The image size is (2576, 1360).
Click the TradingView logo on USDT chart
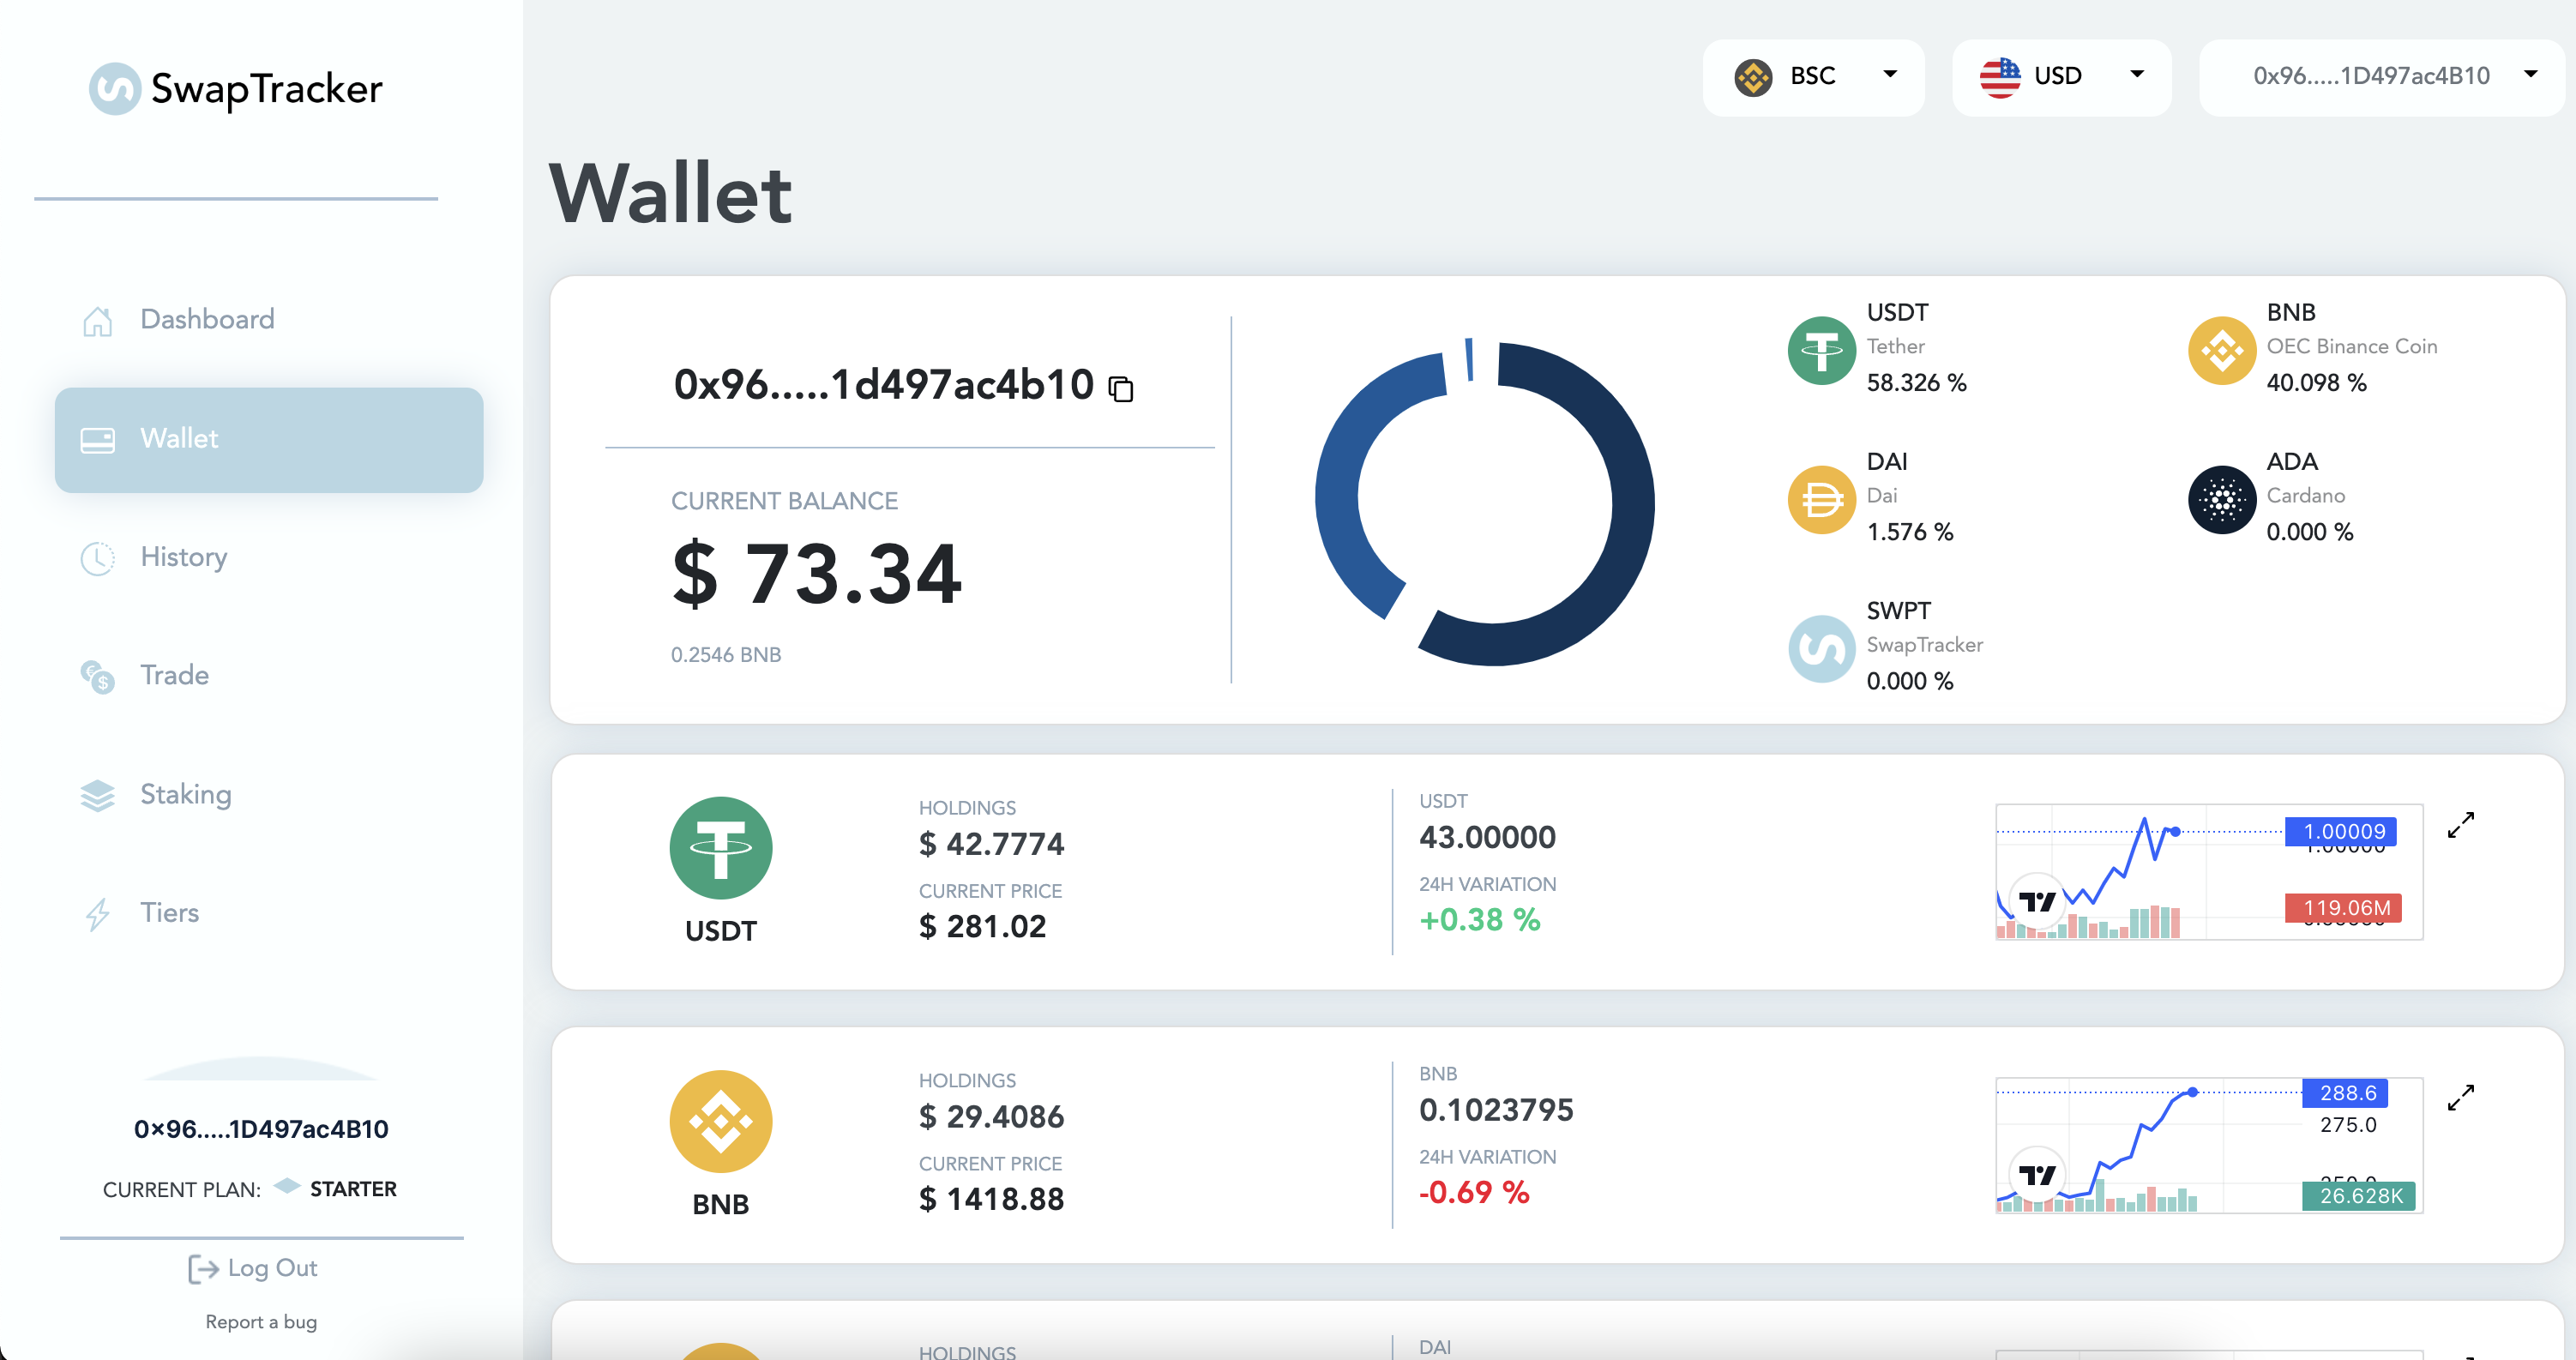[2036, 902]
